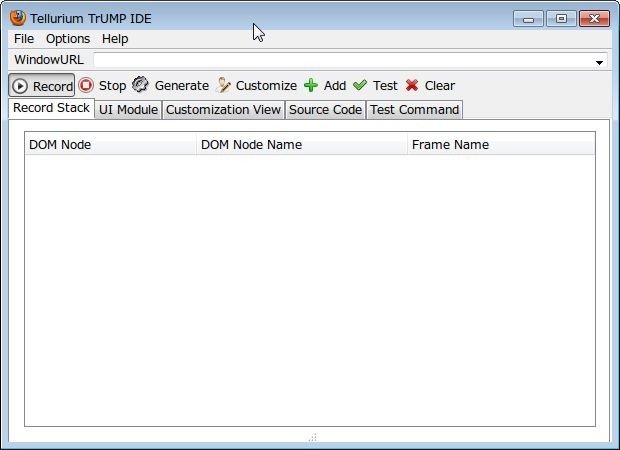Close the Tellurium TrUMP IDE window
This screenshot has width=620, height=450.
(x=594, y=19)
